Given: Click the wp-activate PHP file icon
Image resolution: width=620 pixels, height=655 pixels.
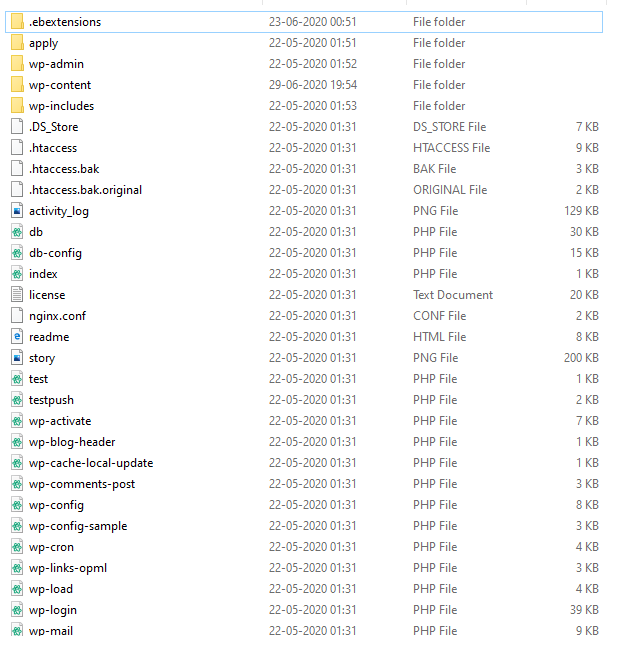Looking at the screenshot, I should (x=17, y=421).
